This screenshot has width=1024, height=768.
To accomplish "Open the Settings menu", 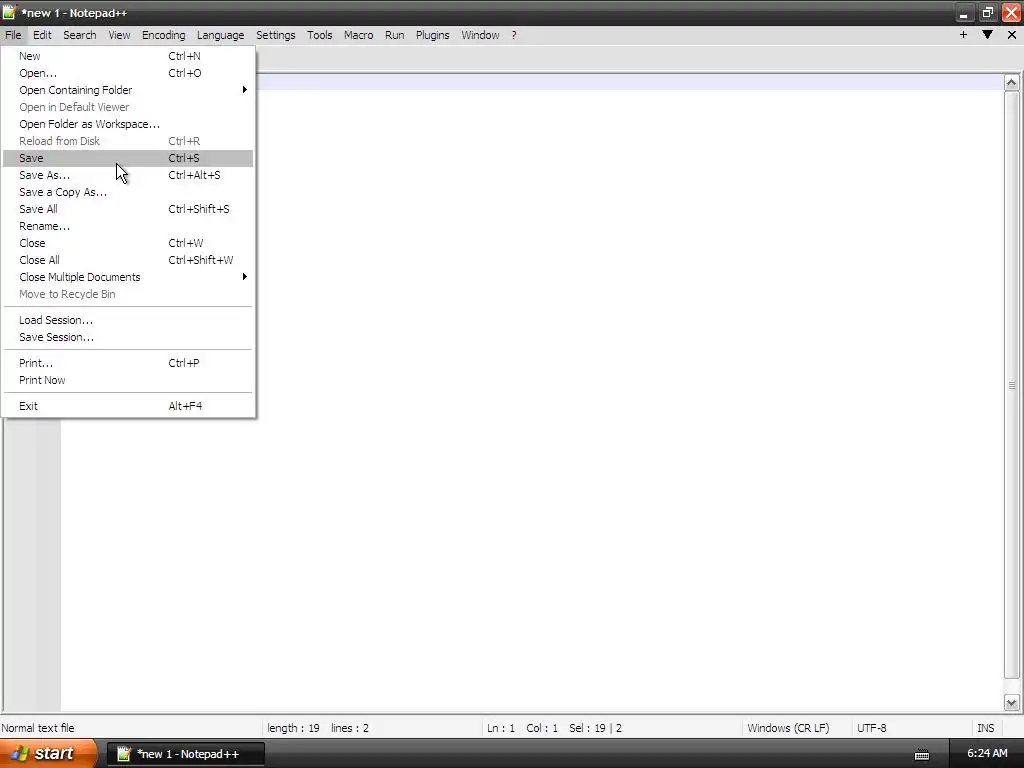I will [x=275, y=35].
